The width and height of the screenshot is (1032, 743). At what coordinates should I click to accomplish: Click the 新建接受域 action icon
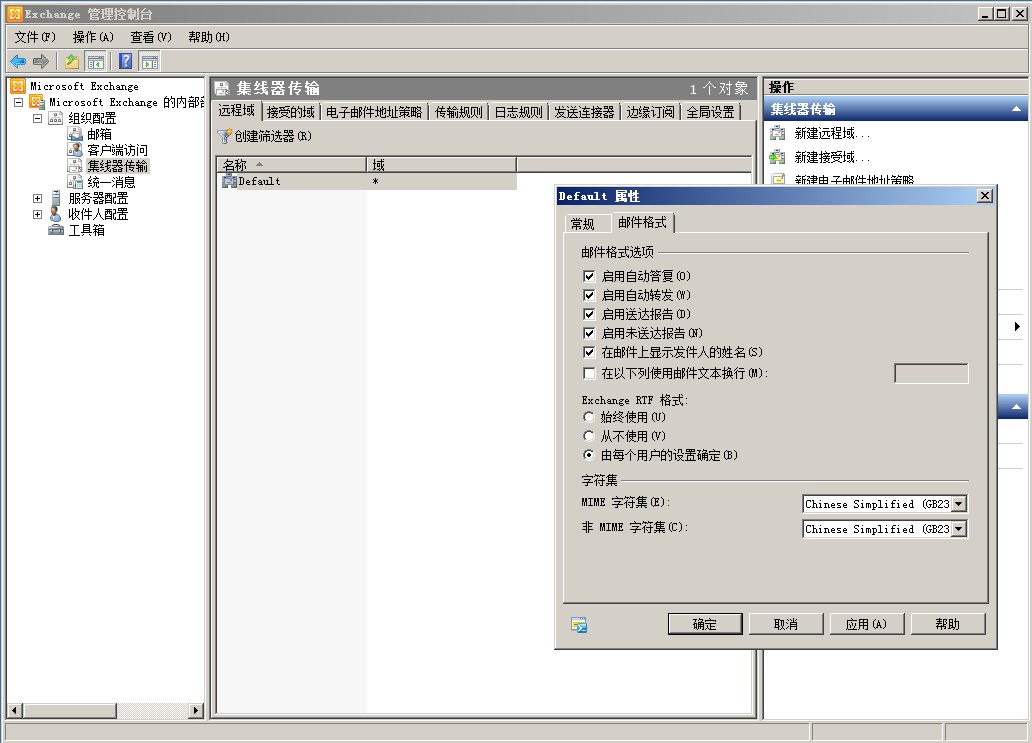pos(778,157)
